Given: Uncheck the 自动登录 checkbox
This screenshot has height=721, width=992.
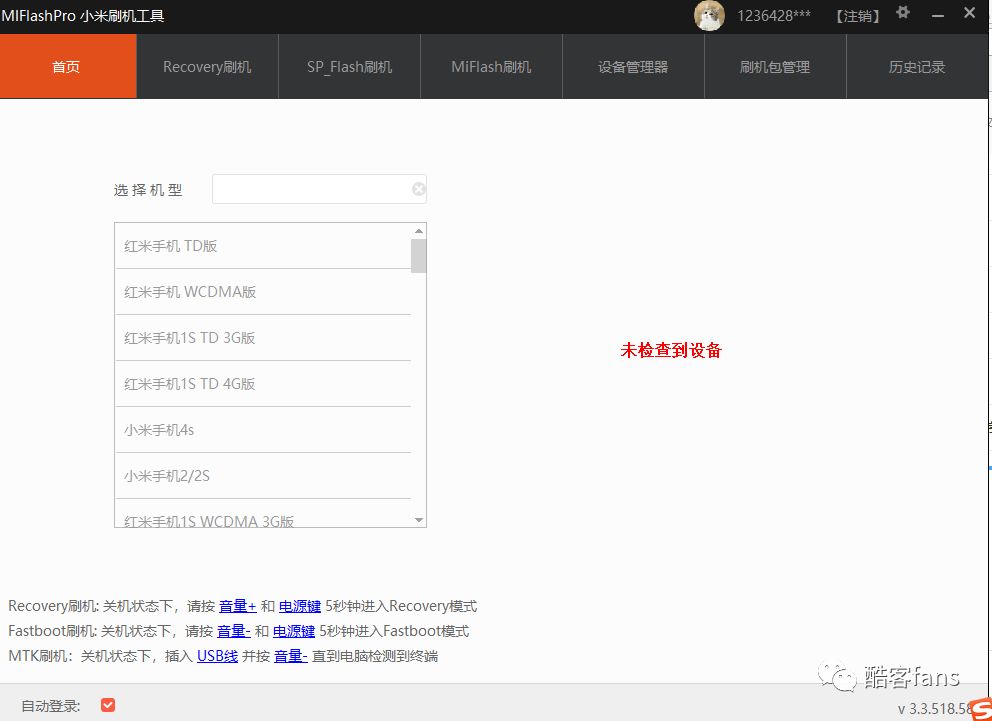Looking at the screenshot, I should (x=108, y=705).
